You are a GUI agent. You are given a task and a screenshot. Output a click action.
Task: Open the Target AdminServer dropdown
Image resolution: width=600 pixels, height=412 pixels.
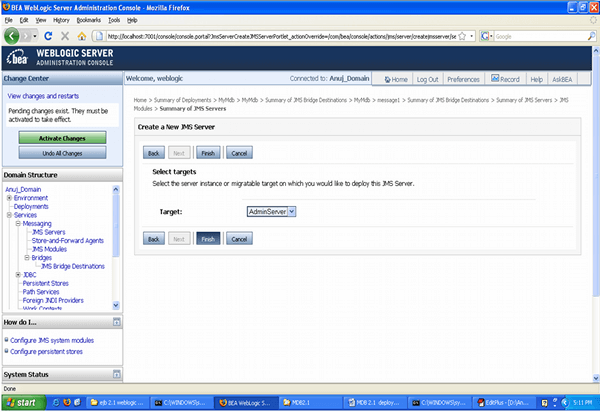[x=292, y=212]
